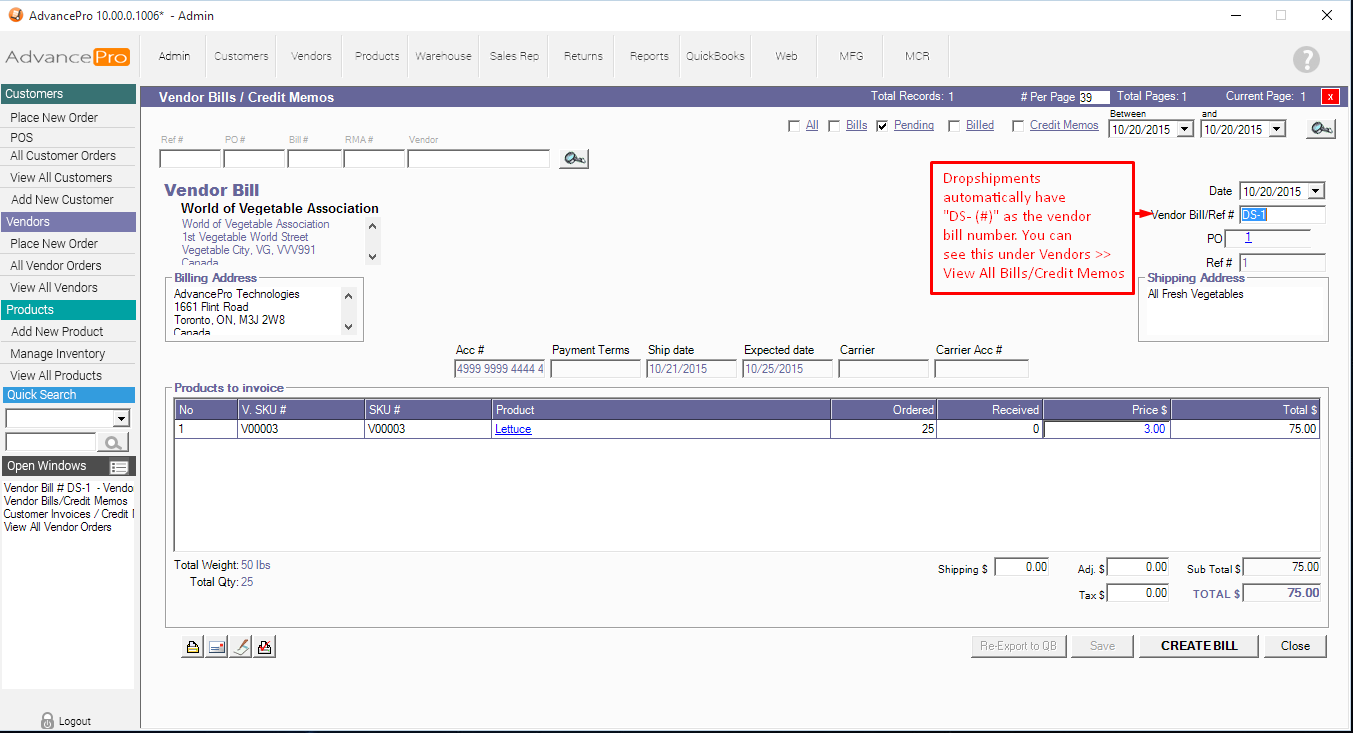
Task: Click the email envelope icon
Action: tap(216, 647)
